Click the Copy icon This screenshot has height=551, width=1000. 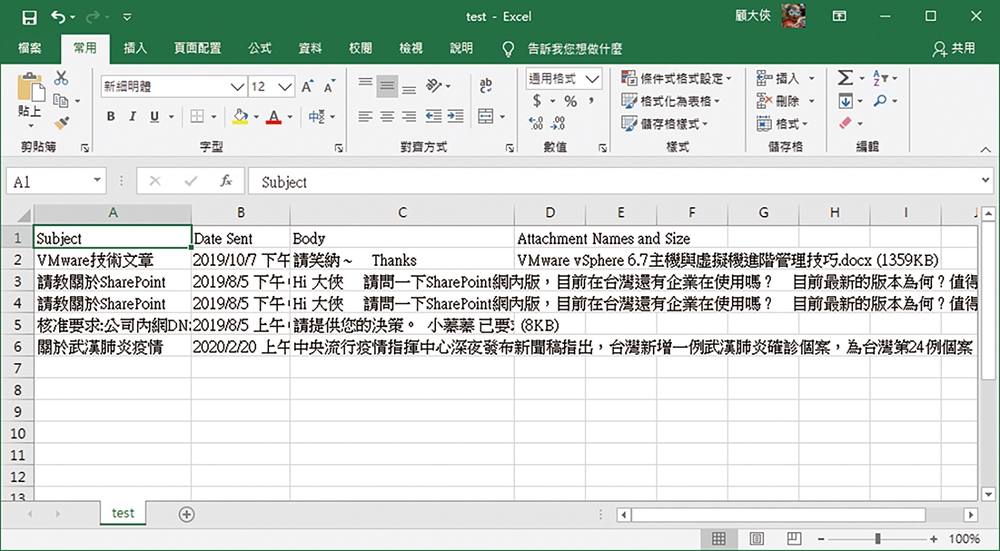tap(61, 100)
